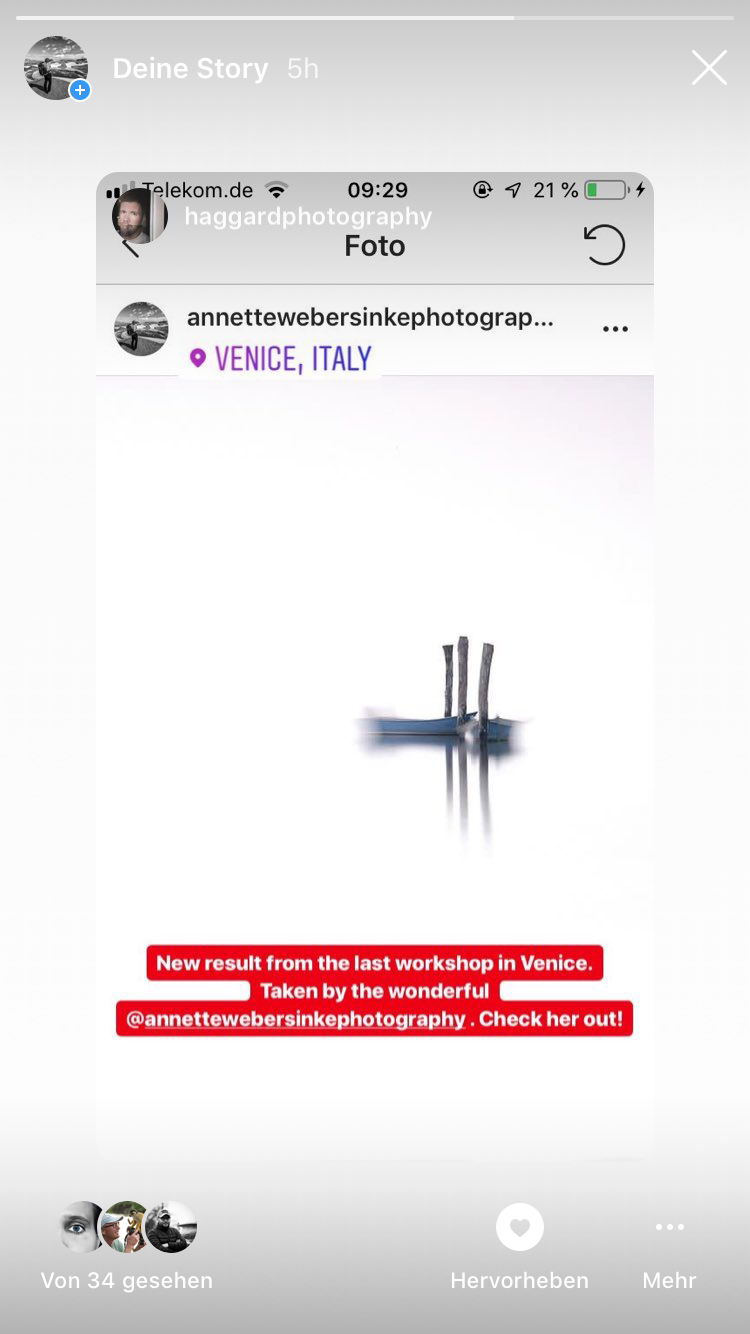Tap the post author's round avatar
The height and width of the screenshot is (1334, 750).
141,329
